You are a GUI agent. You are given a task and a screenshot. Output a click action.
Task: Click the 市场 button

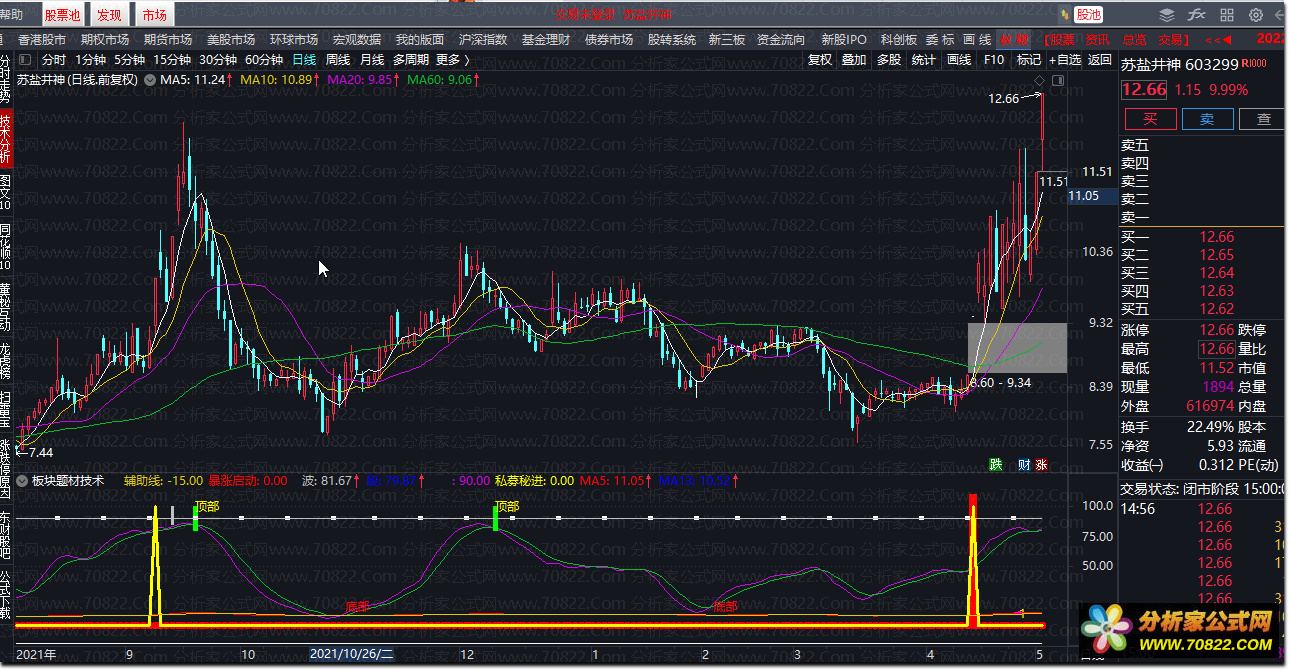[x=154, y=15]
